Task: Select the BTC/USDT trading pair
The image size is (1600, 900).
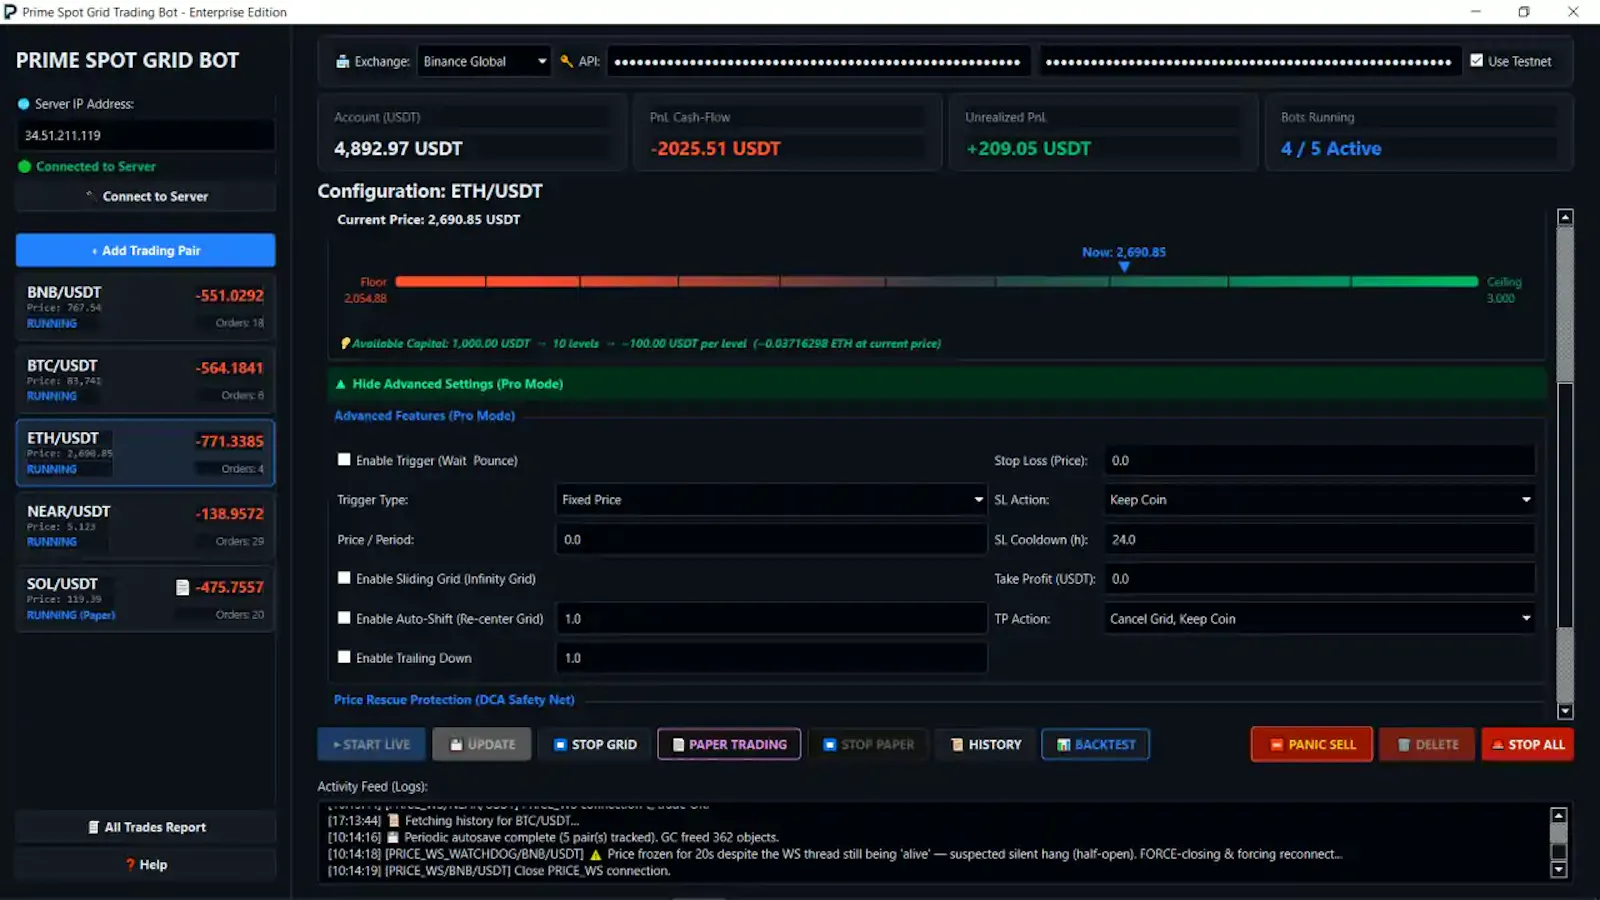Action: pyautogui.click(x=145, y=380)
